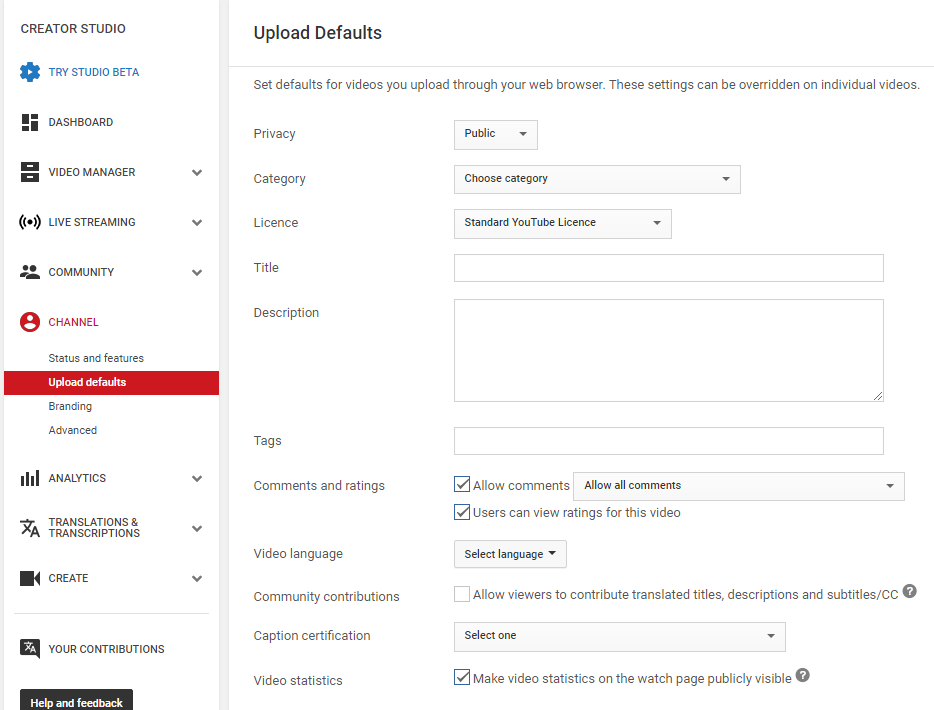Click the Dashboard grid icon
The height and width of the screenshot is (710, 934).
tap(30, 122)
